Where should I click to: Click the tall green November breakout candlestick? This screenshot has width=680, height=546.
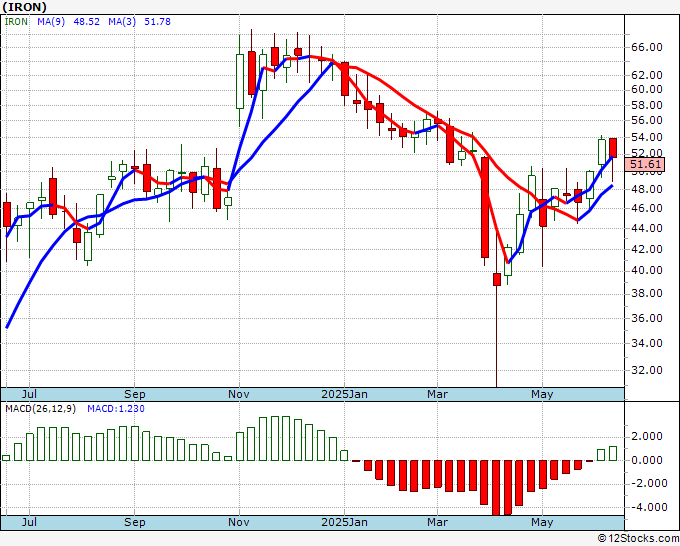pos(240,82)
